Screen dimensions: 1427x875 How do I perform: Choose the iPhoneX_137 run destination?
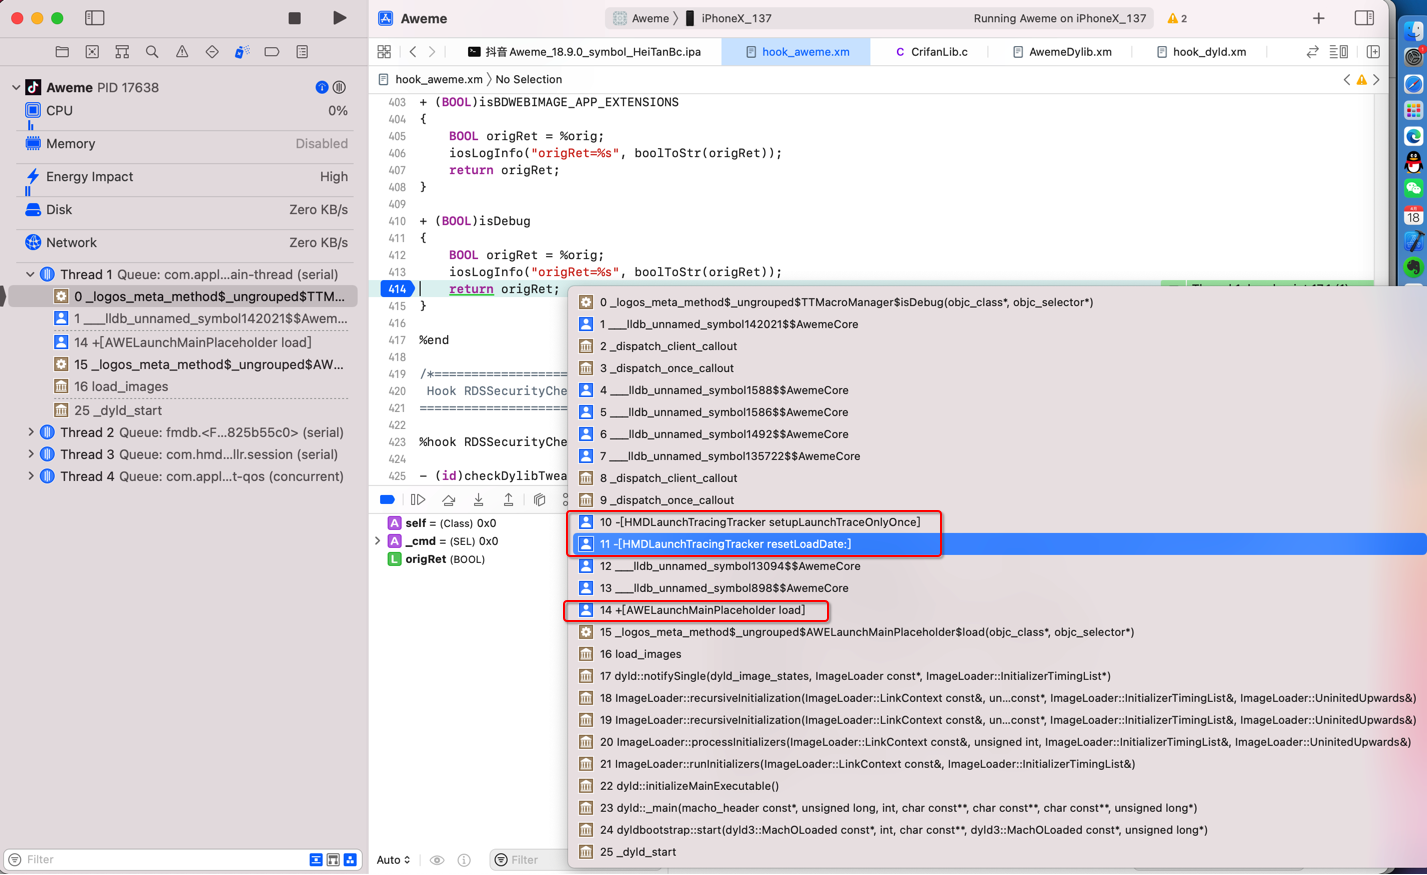click(x=728, y=18)
